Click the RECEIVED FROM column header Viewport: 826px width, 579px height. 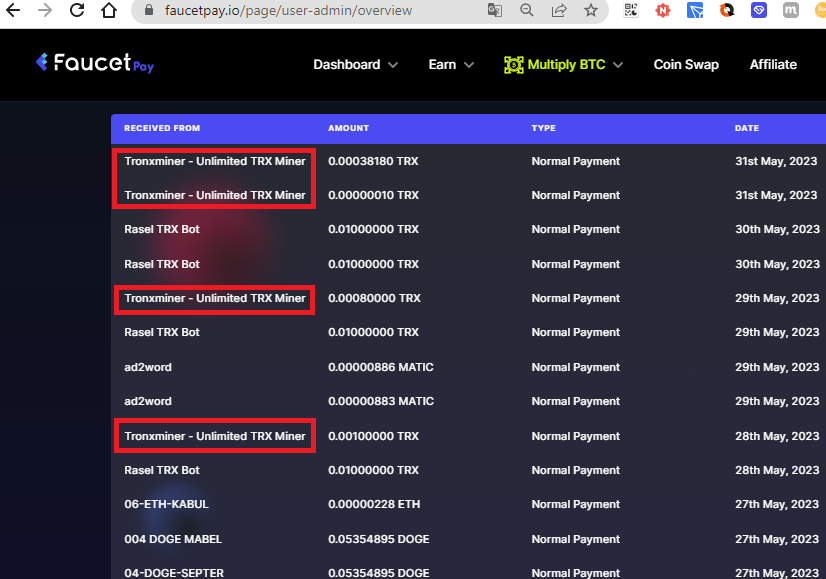click(162, 128)
